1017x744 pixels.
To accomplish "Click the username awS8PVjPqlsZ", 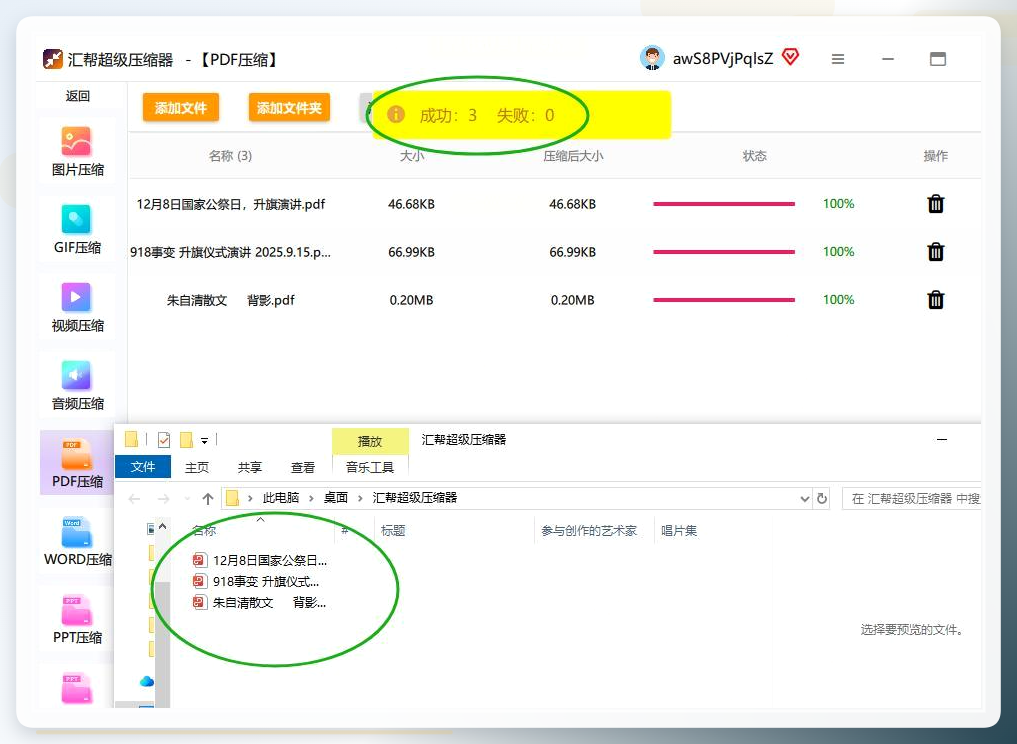I will (723, 59).
